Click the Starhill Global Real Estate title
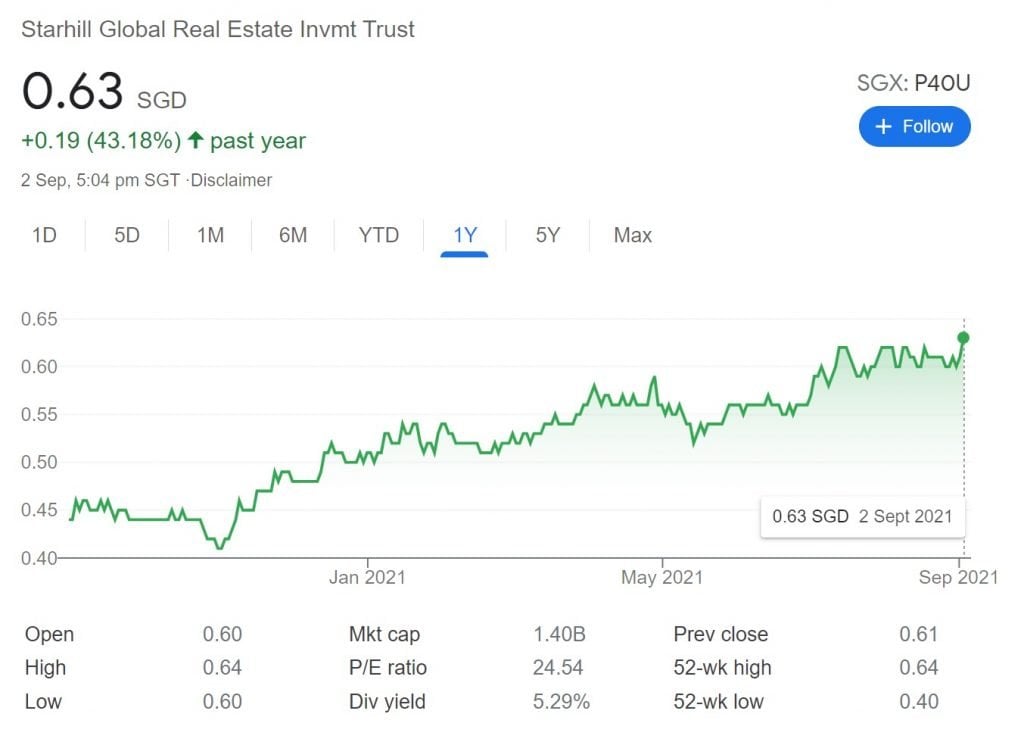Viewport: 1024px width, 742px height. 217,29
